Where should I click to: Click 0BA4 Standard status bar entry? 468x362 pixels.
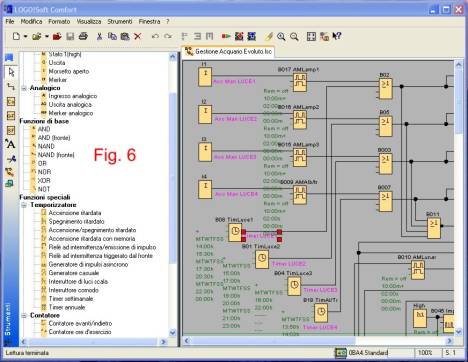click(362, 353)
